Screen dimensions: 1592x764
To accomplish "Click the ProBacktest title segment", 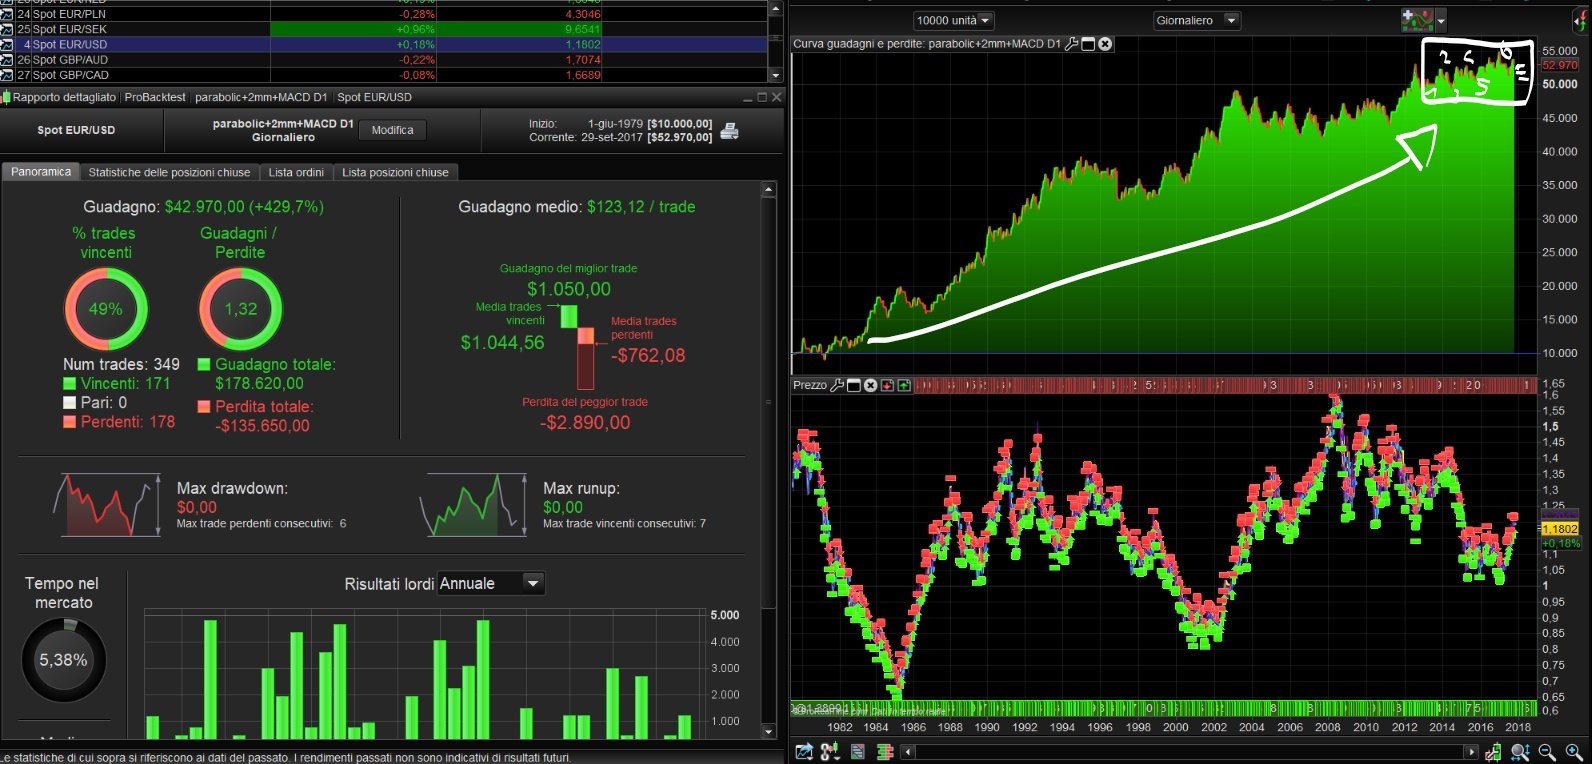I will (155, 97).
